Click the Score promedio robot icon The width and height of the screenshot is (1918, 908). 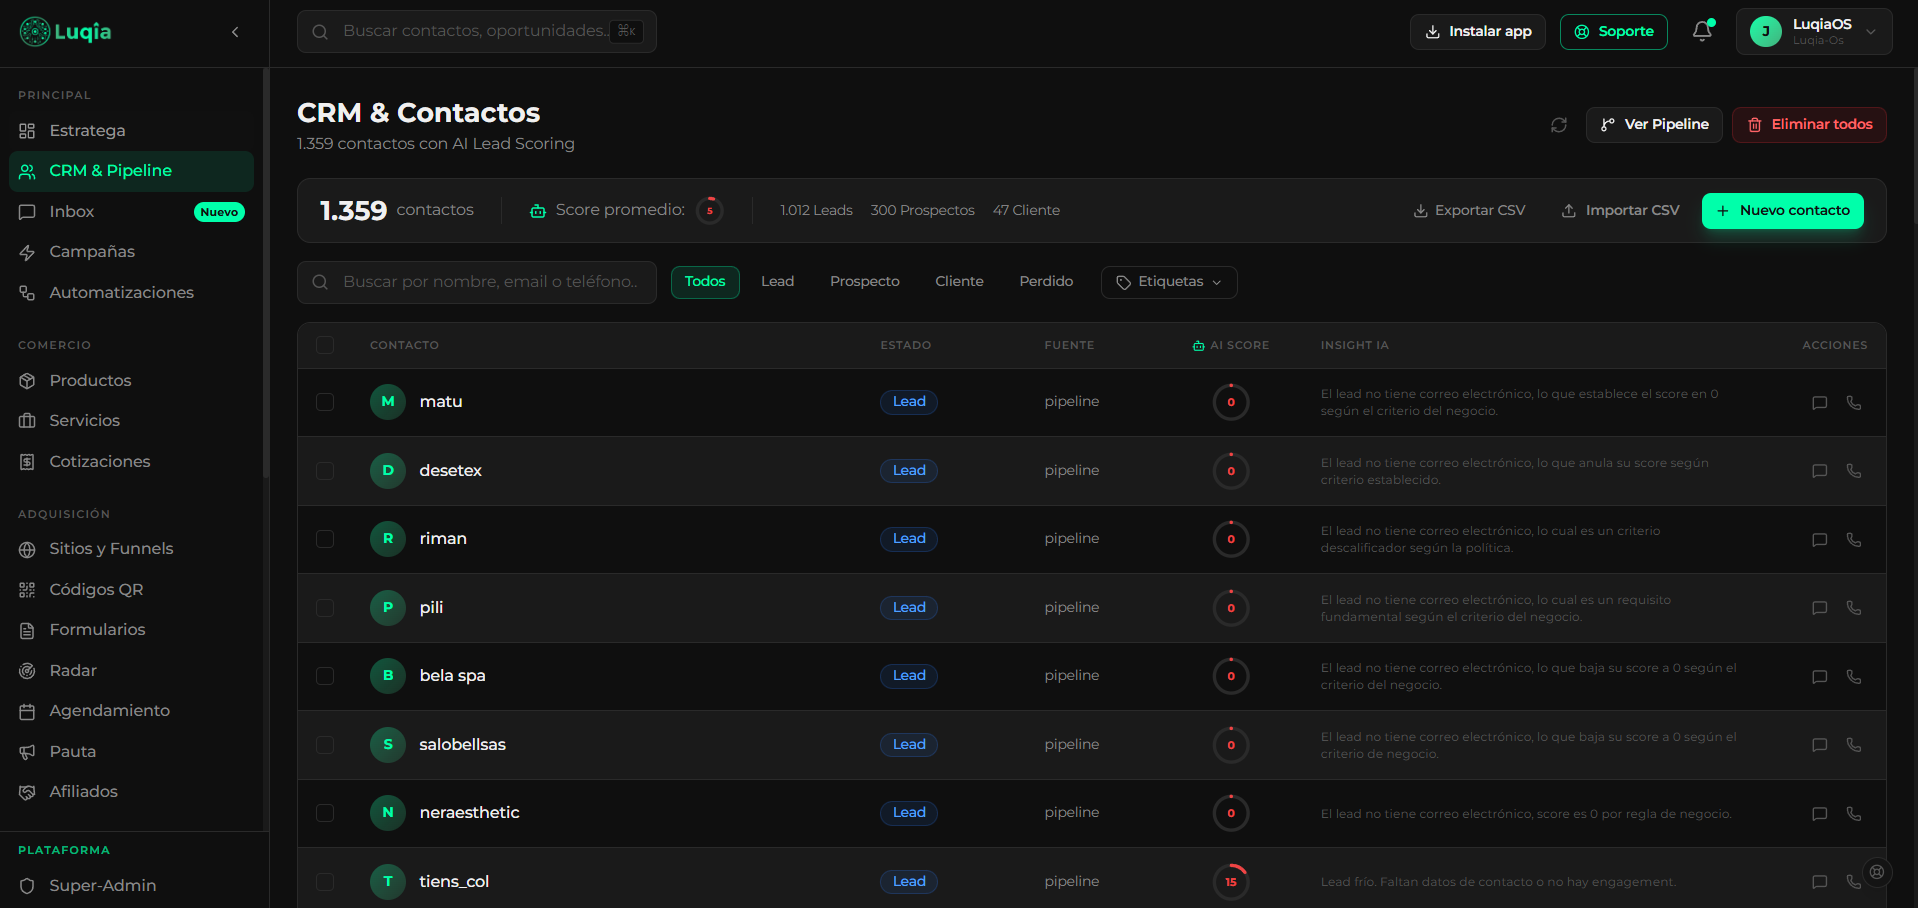[538, 211]
